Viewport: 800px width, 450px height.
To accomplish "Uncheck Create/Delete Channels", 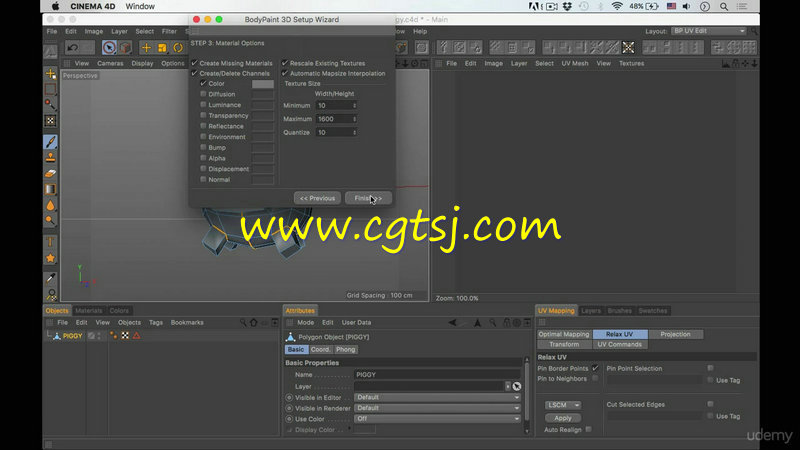I will (194, 73).
